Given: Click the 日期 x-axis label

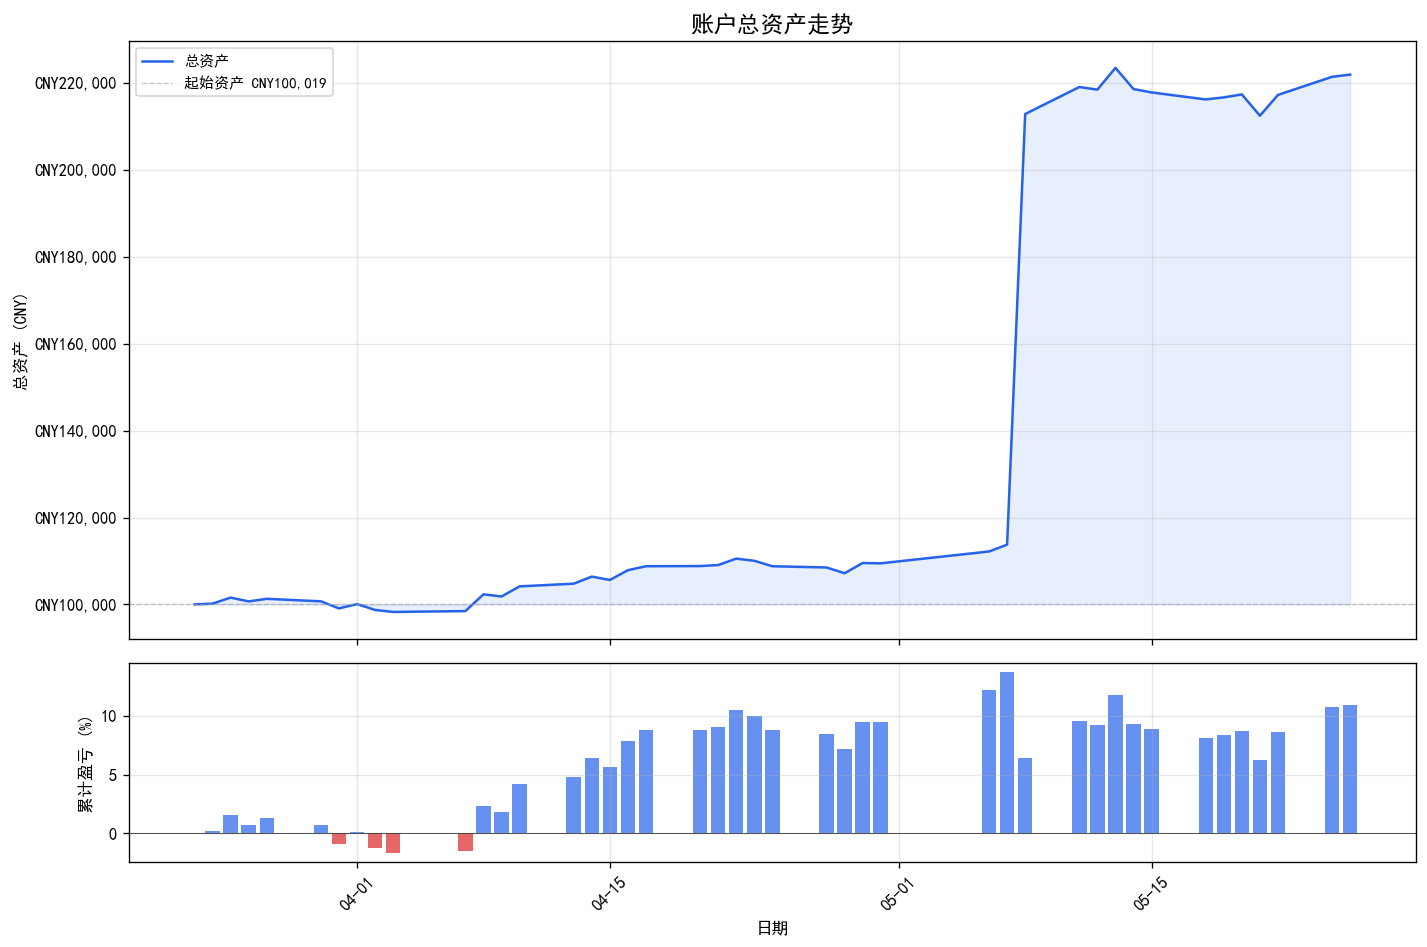Looking at the screenshot, I should 772,929.
